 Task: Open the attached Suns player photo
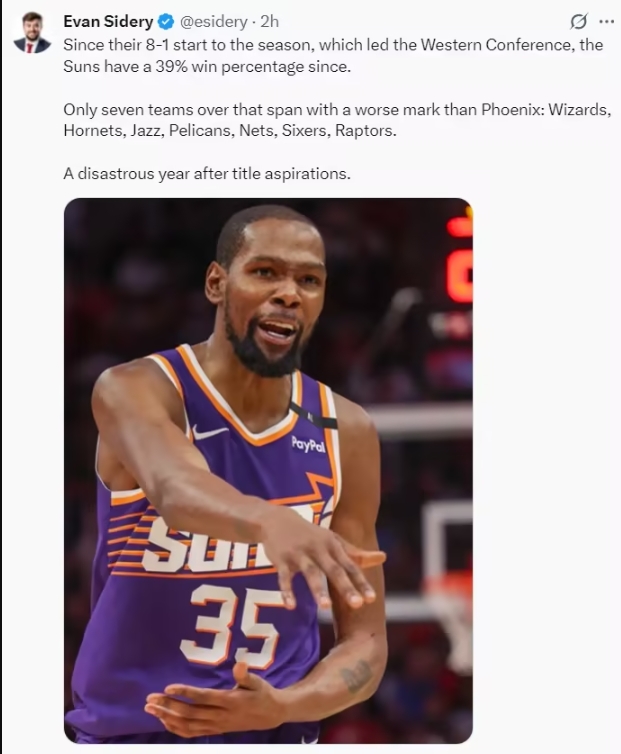[268, 471]
